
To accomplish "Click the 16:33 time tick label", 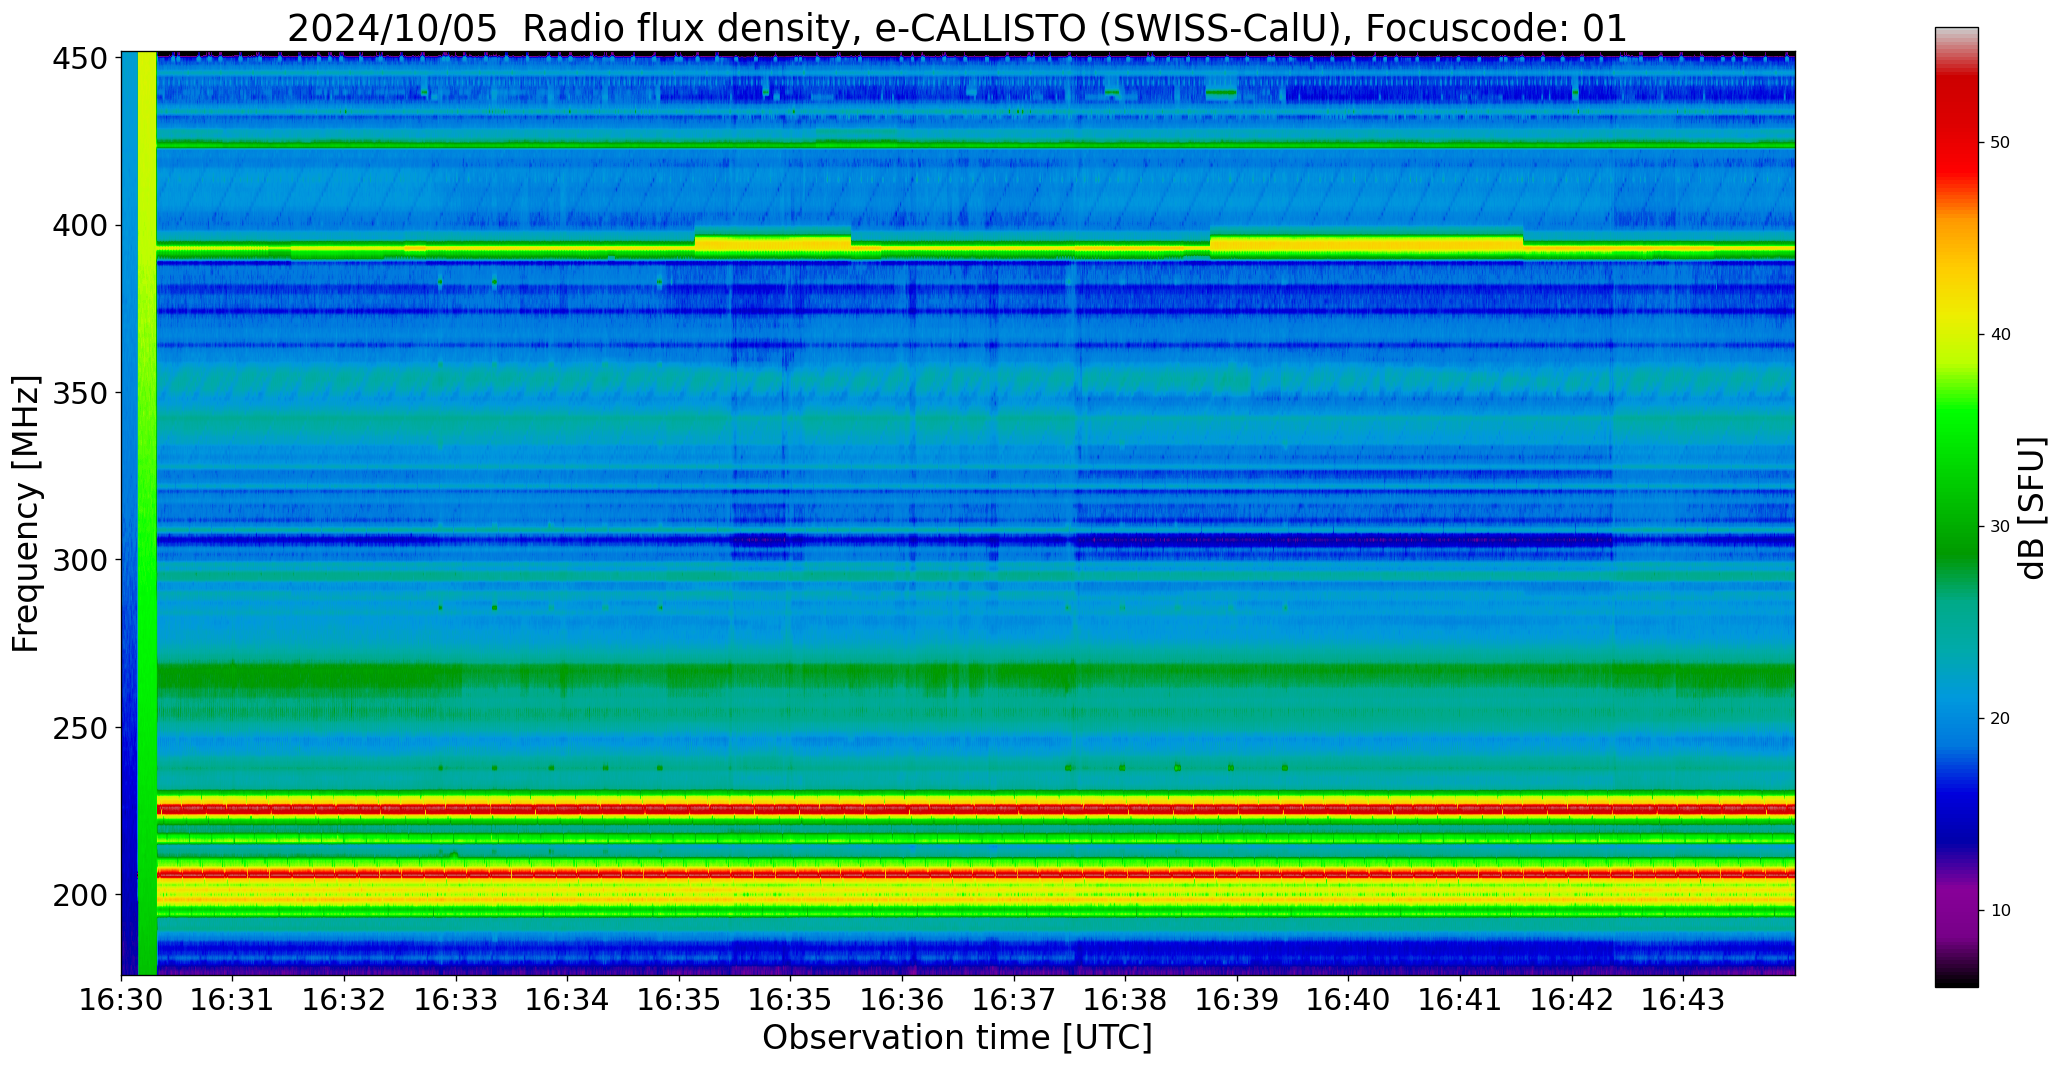I will (x=457, y=999).
